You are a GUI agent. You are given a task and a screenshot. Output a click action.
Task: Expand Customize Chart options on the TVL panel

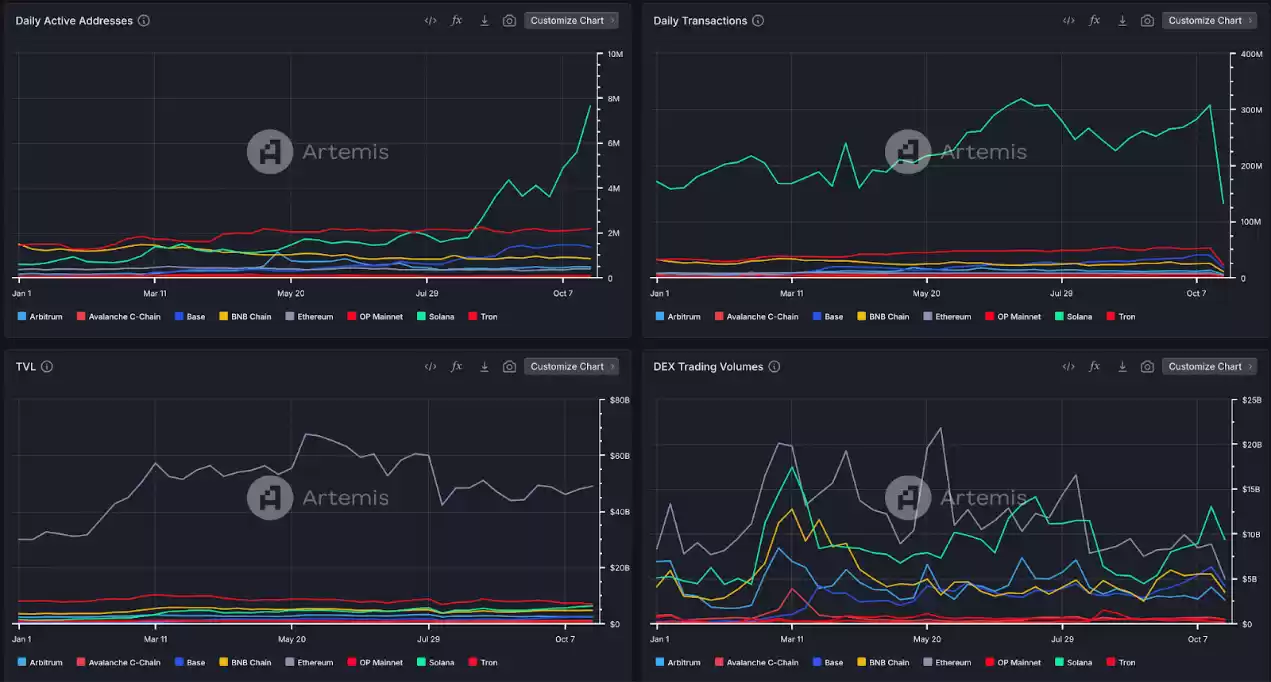pos(610,366)
